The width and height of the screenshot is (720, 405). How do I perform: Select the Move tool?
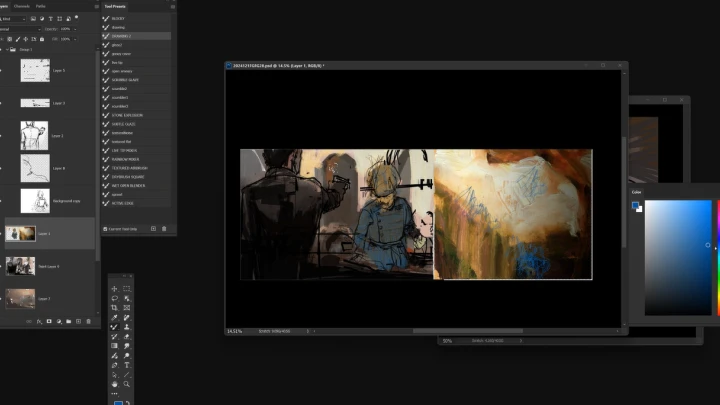[114, 289]
